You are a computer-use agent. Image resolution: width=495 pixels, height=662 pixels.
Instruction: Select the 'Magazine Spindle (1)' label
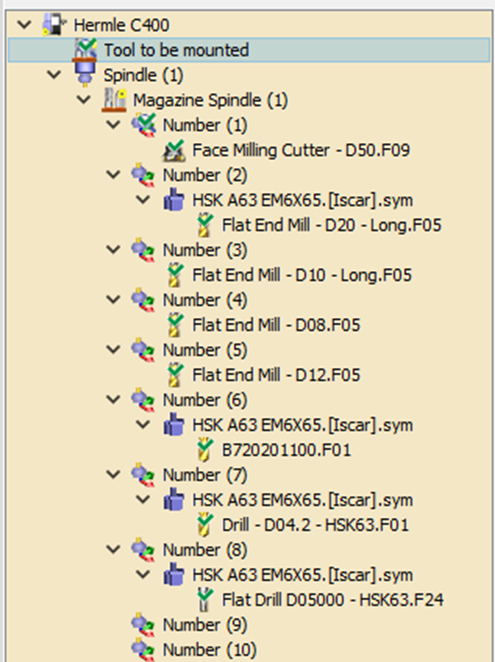(x=211, y=100)
